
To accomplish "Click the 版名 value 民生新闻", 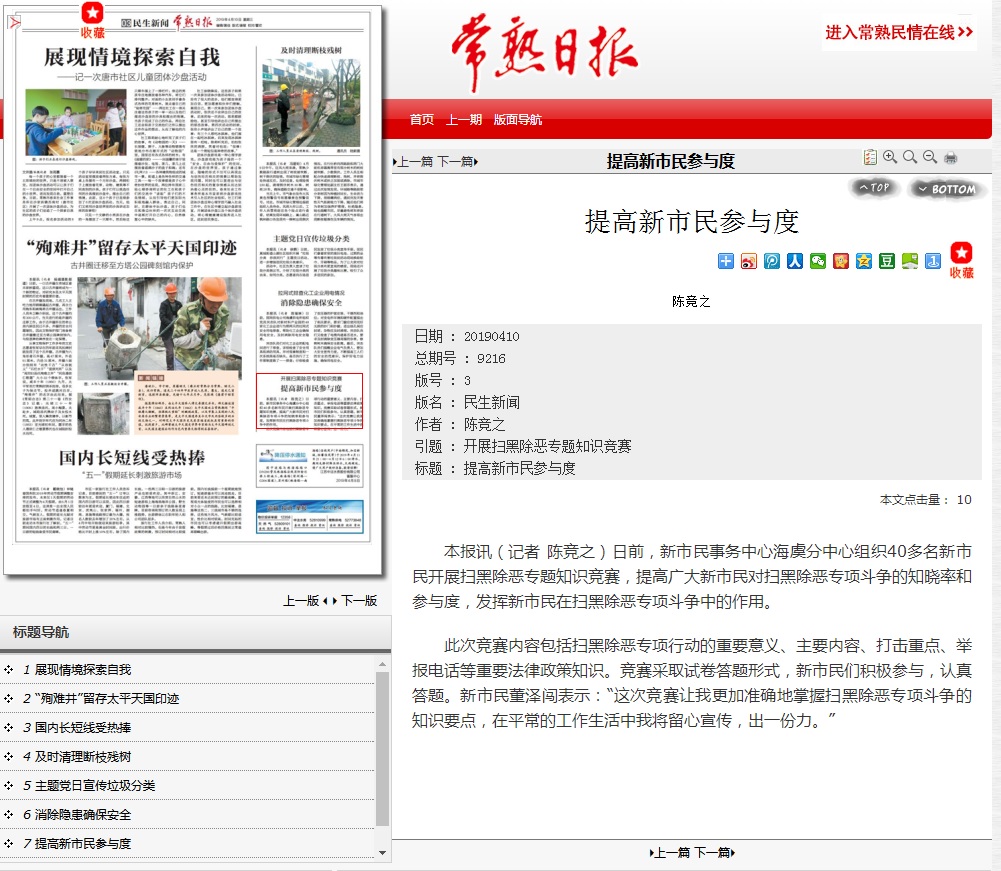I will (492, 402).
